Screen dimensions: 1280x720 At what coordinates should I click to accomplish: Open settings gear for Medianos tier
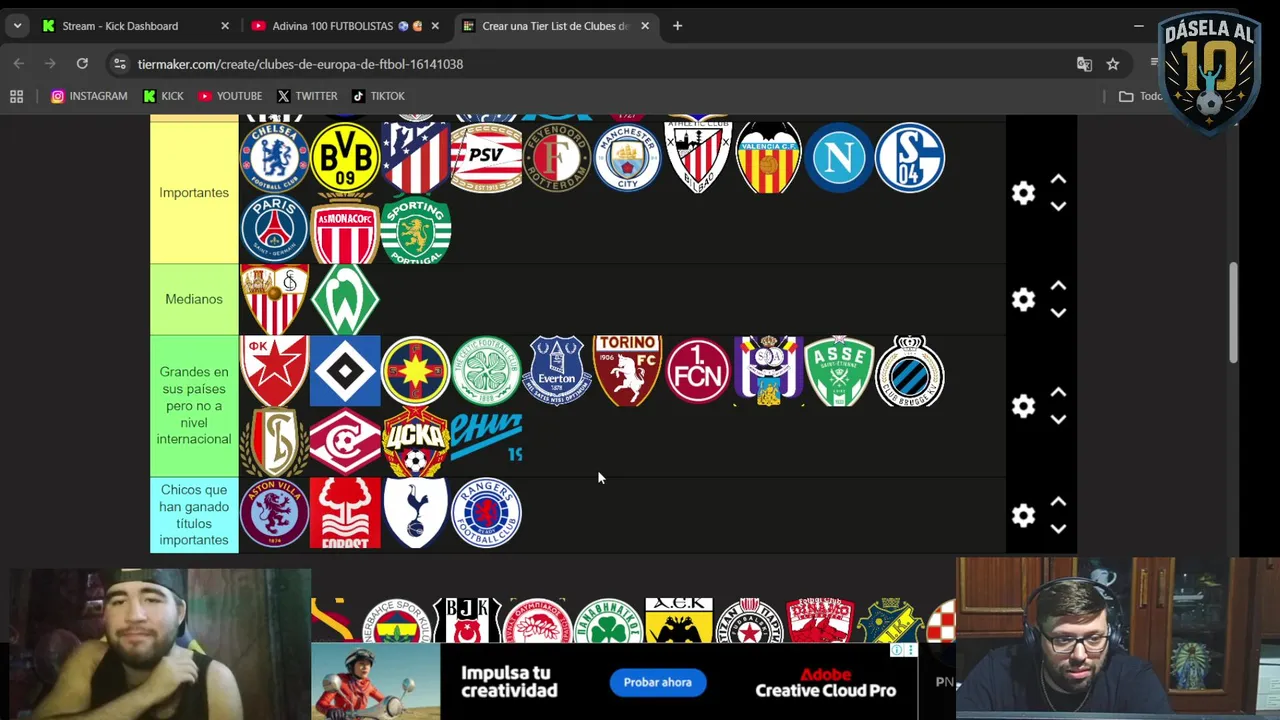coord(1023,299)
